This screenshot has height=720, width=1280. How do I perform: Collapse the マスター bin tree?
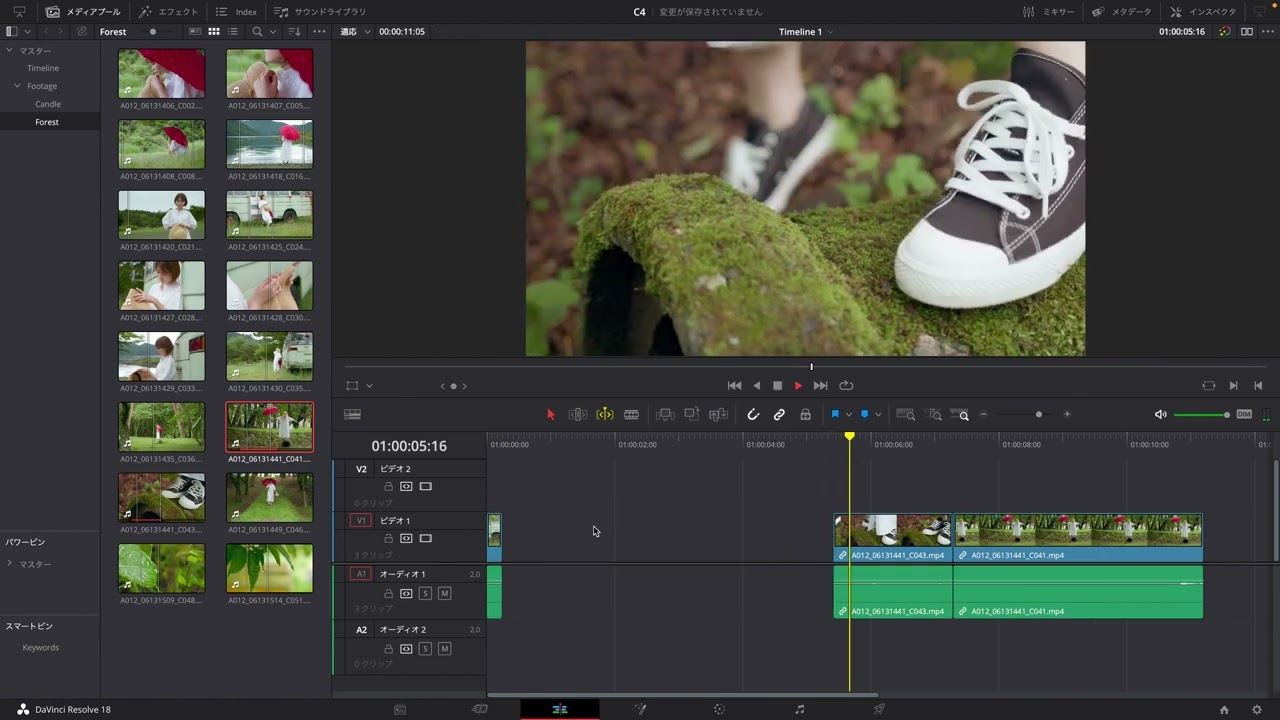[x=10, y=50]
